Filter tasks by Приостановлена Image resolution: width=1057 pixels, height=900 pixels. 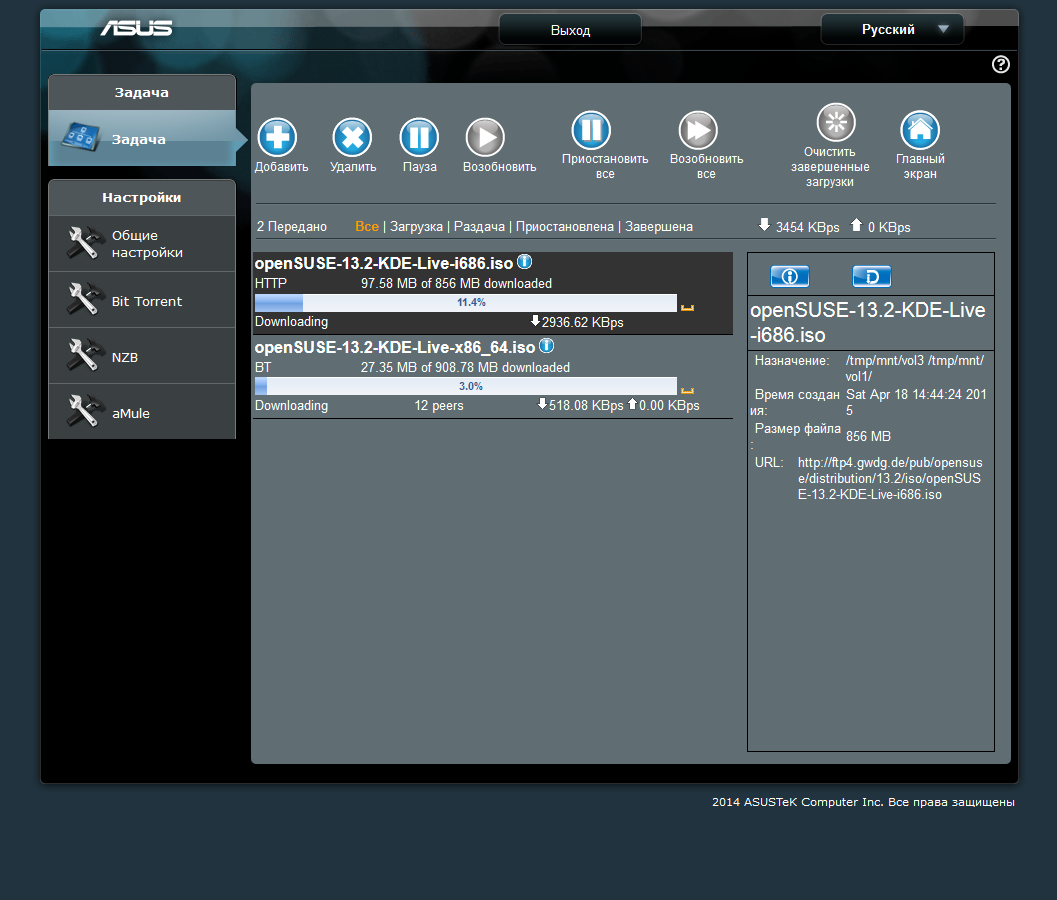(564, 227)
